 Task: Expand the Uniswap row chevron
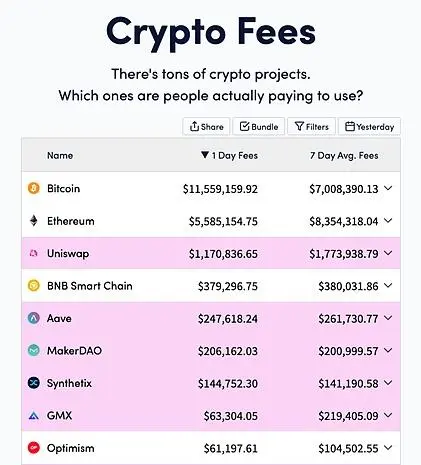pyautogui.click(x=388, y=253)
